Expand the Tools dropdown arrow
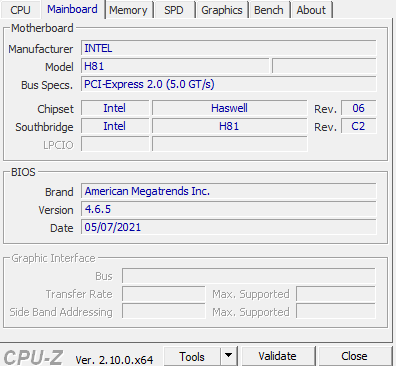Image resolution: width=396 pixels, height=366 pixels. tap(229, 356)
